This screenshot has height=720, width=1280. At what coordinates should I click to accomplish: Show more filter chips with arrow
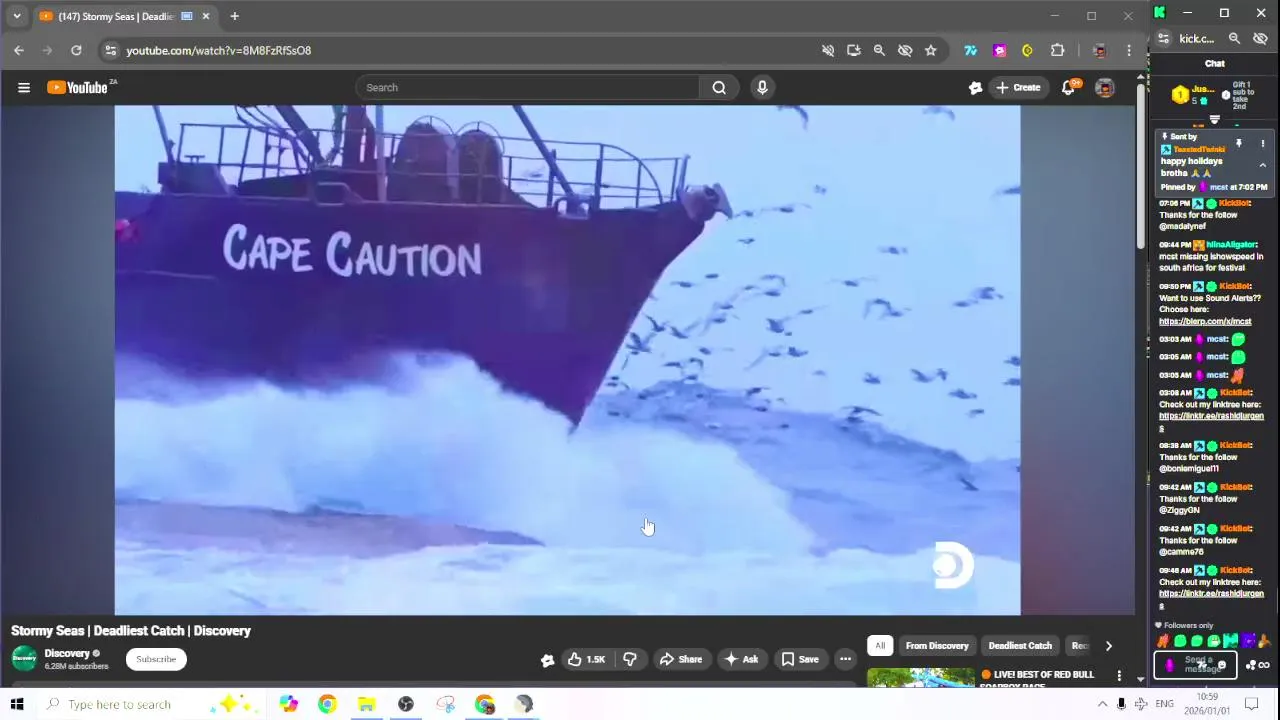pyautogui.click(x=1108, y=646)
